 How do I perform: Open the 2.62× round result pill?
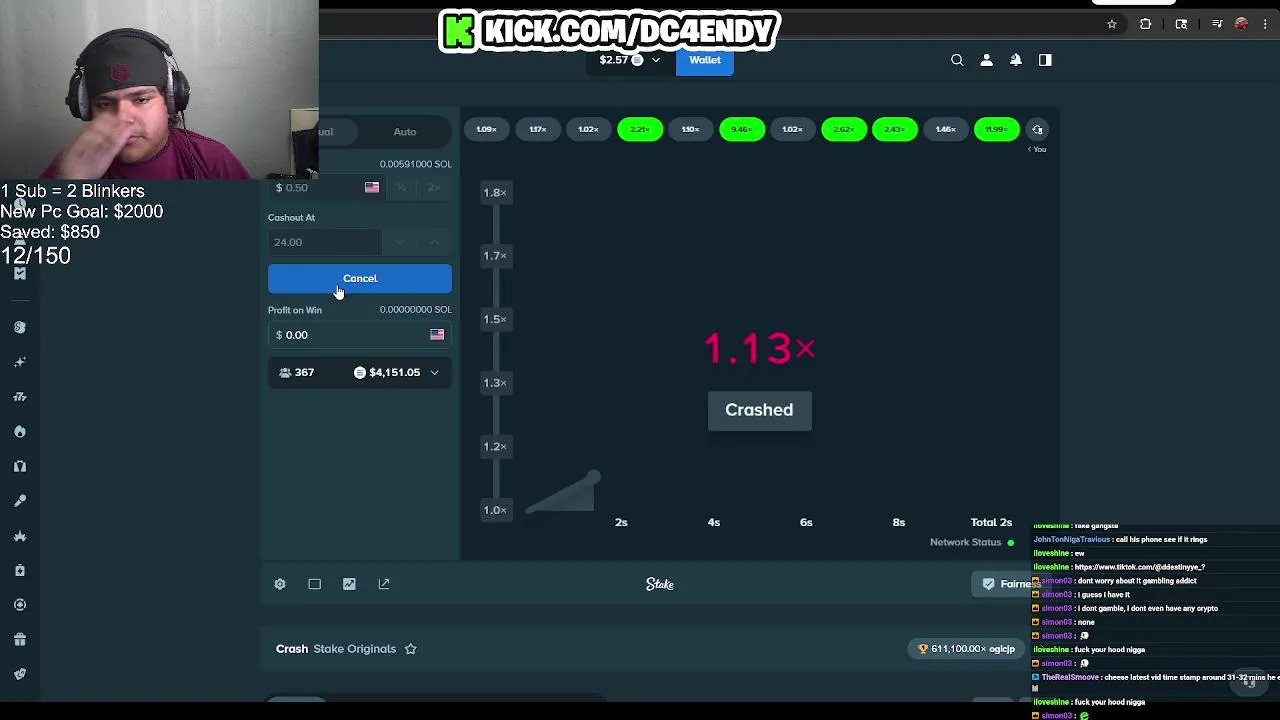844,129
